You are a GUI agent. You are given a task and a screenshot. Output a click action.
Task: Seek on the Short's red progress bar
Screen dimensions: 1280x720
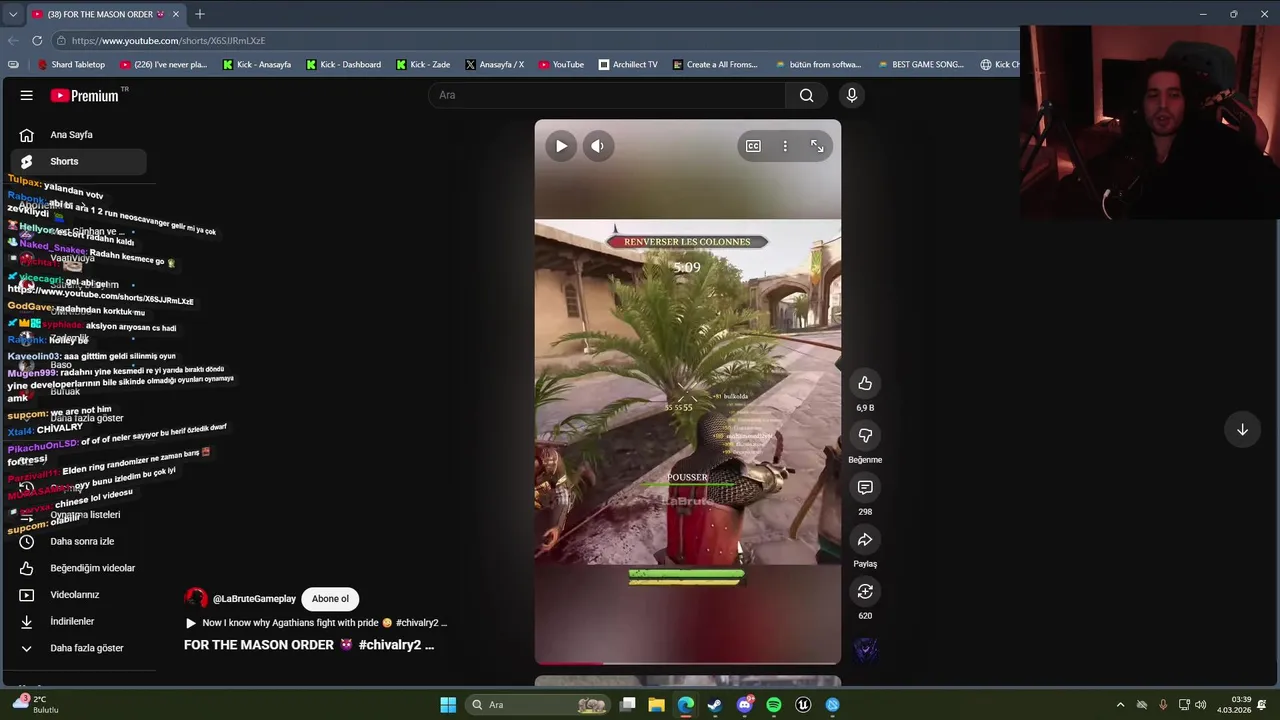[688, 663]
